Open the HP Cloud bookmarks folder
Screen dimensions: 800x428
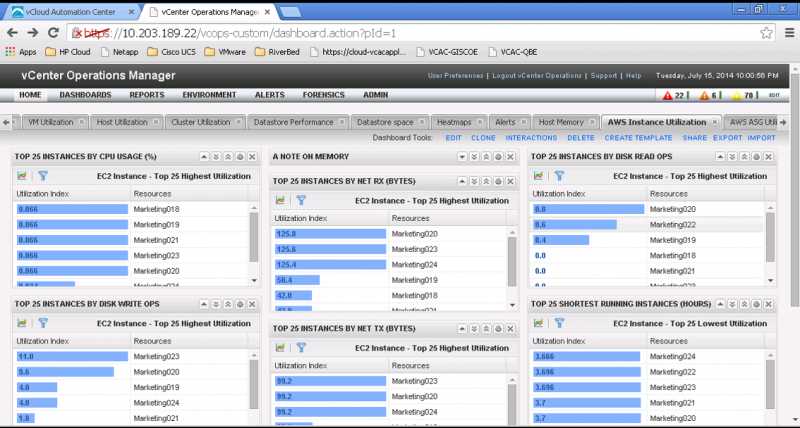(68, 52)
